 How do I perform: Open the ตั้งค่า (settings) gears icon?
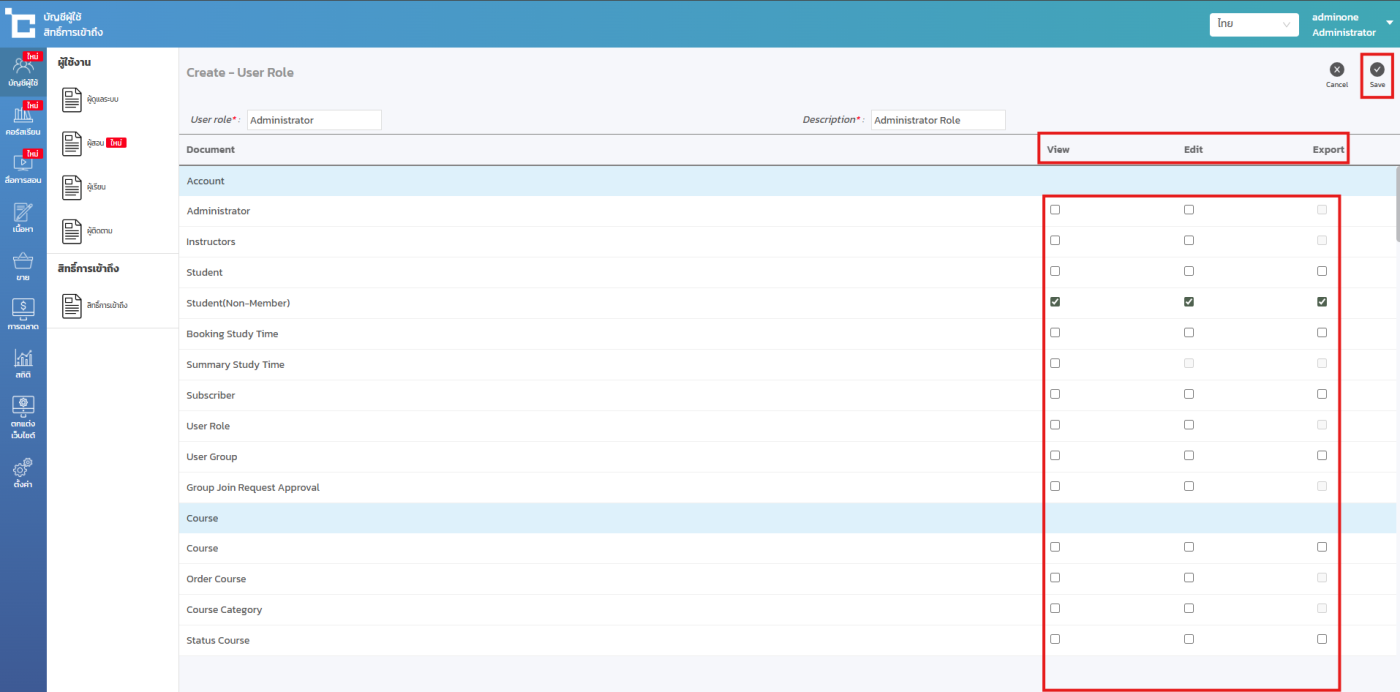point(22,471)
